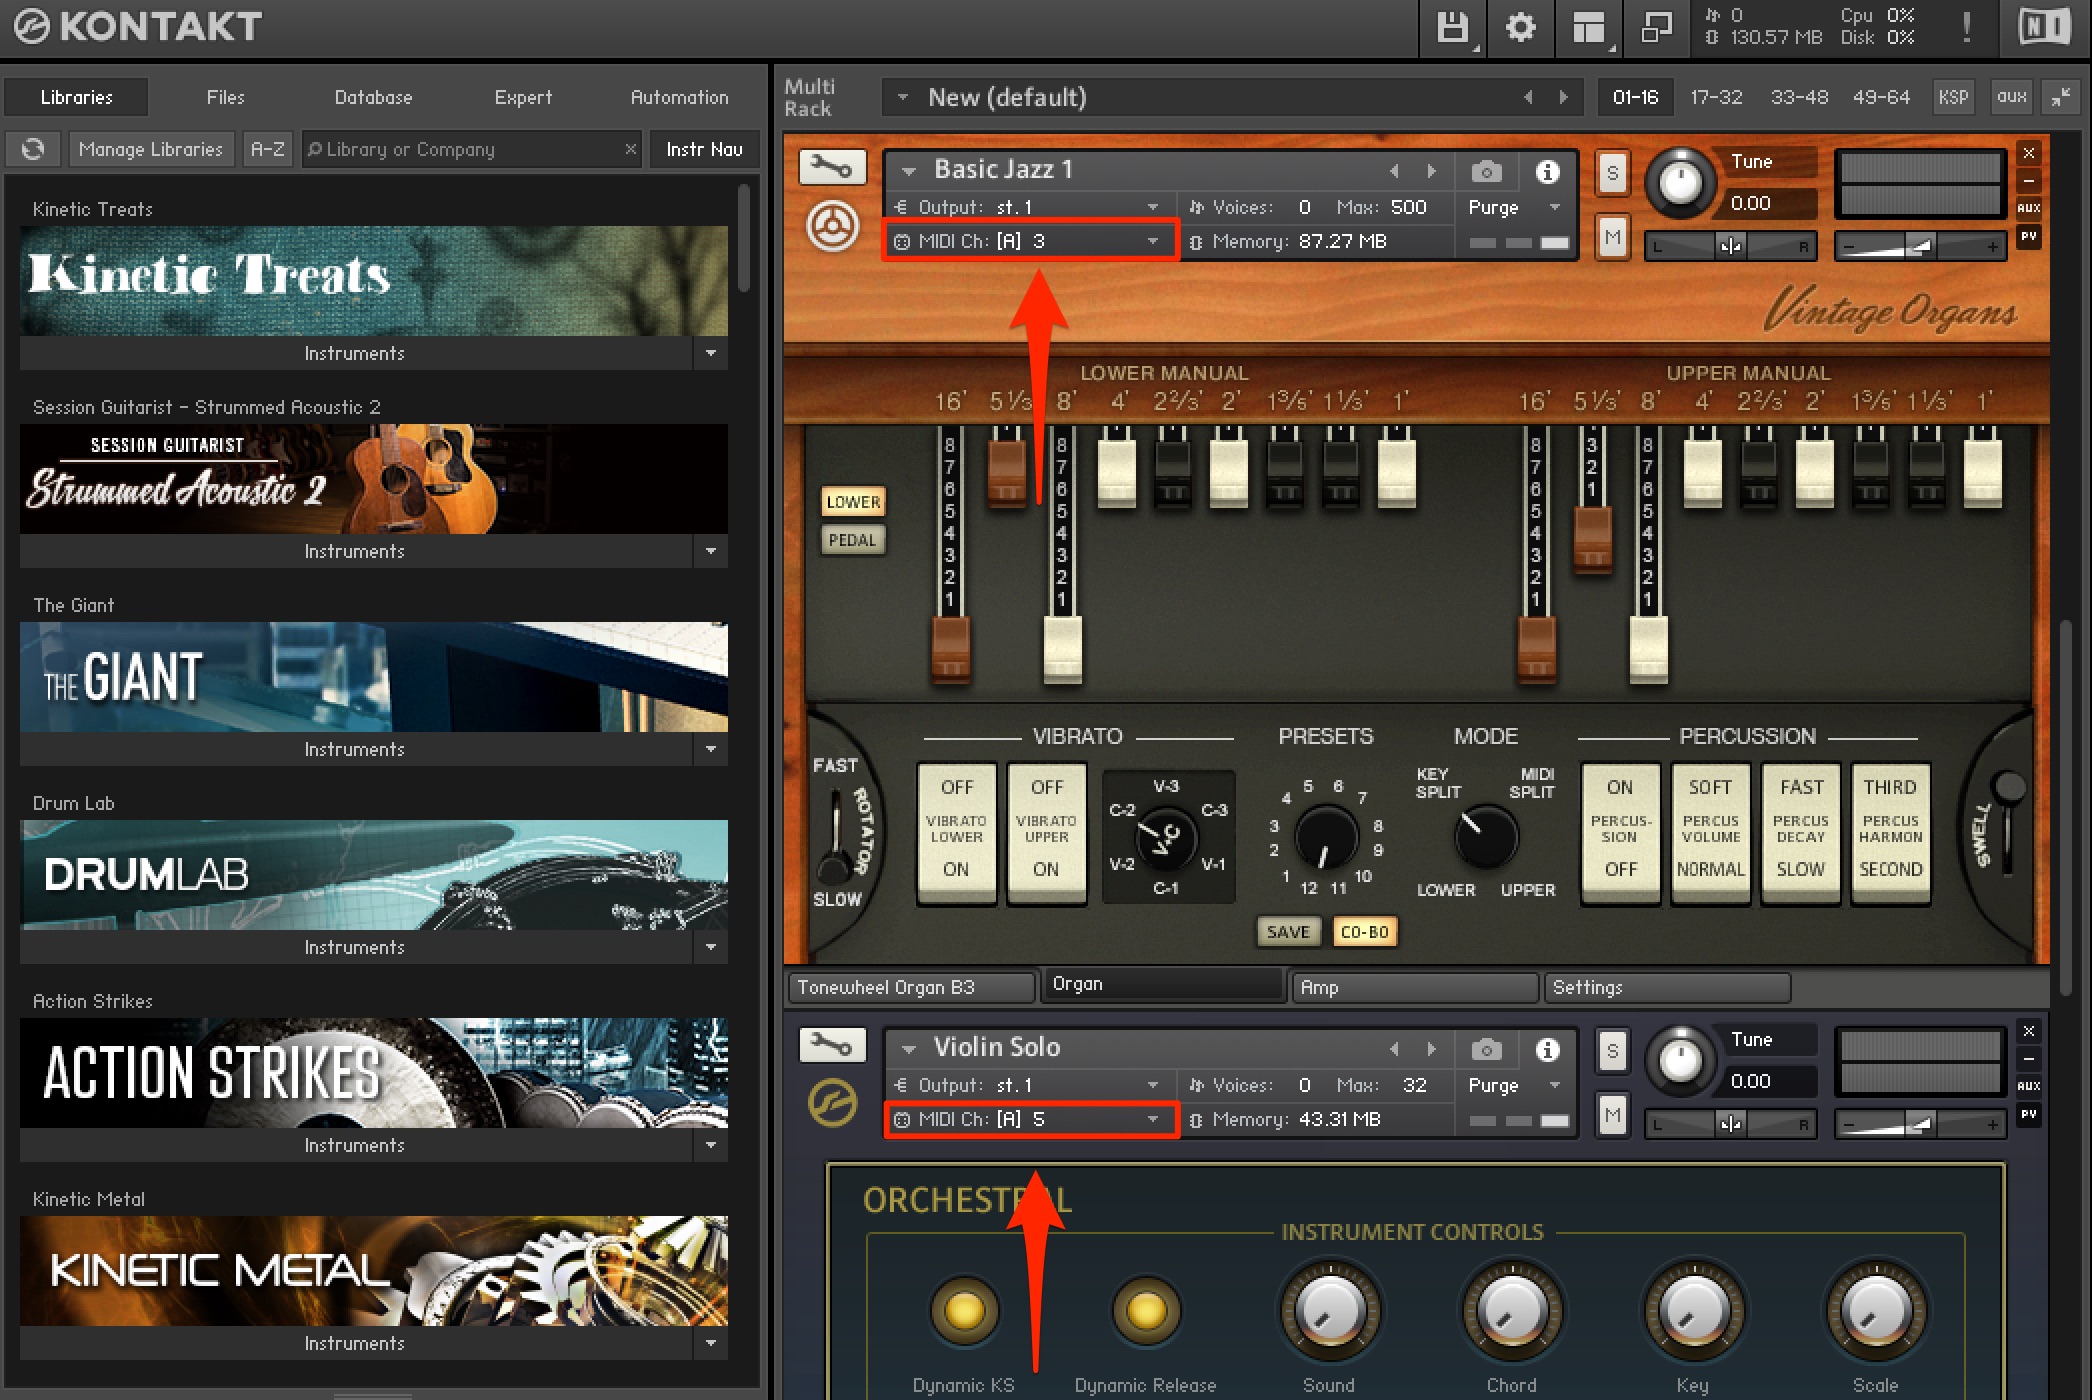This screenshot has width=2092, height=1400.
Task: Click the presets SAVE button
Action: (x=1288, y=931)
